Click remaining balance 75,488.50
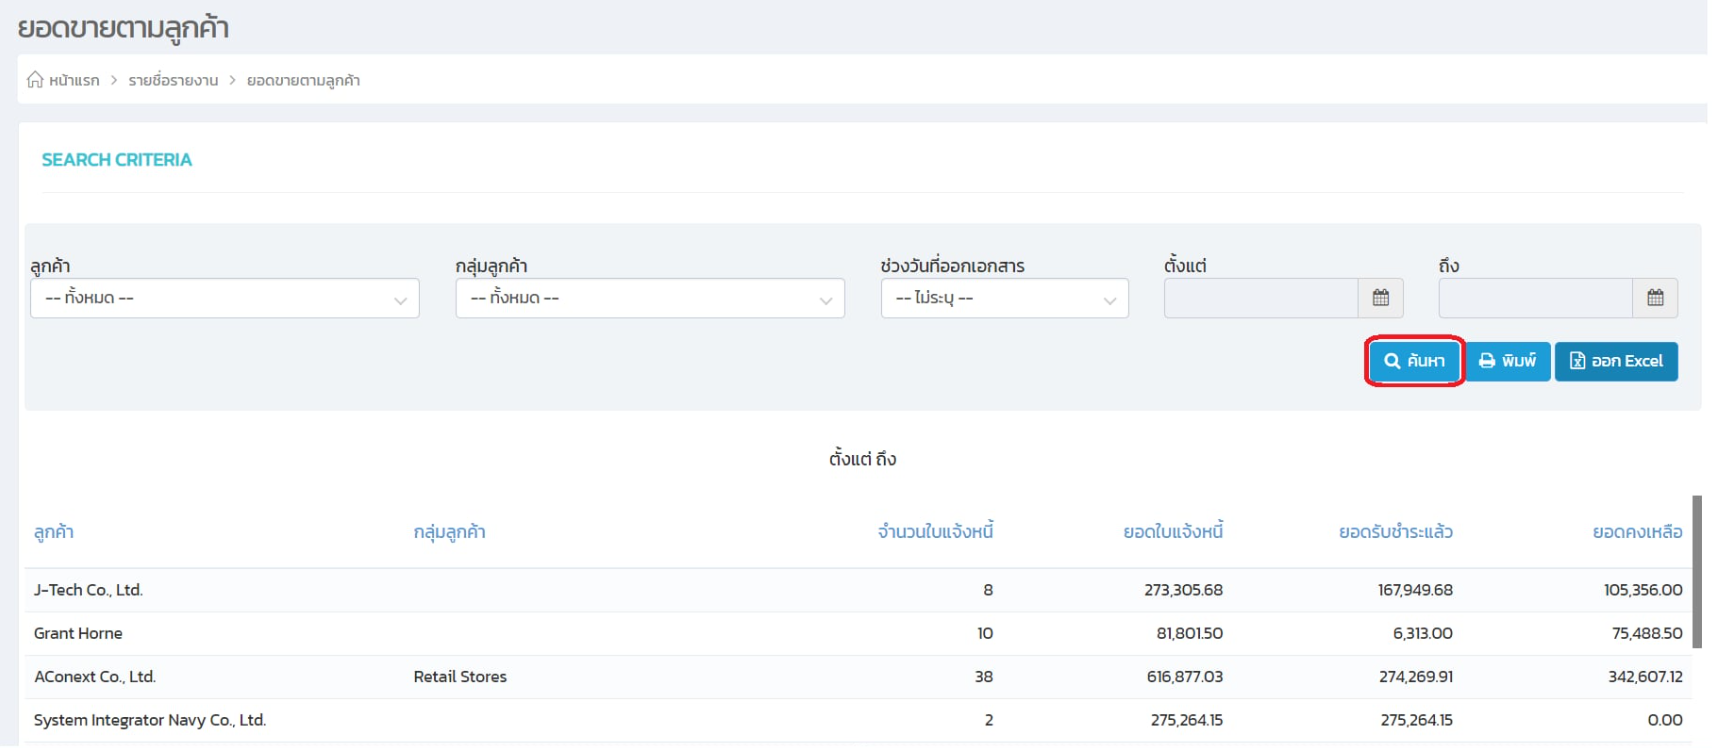This screenshot has height=748, width=1712. click(x=1647, y=633)
